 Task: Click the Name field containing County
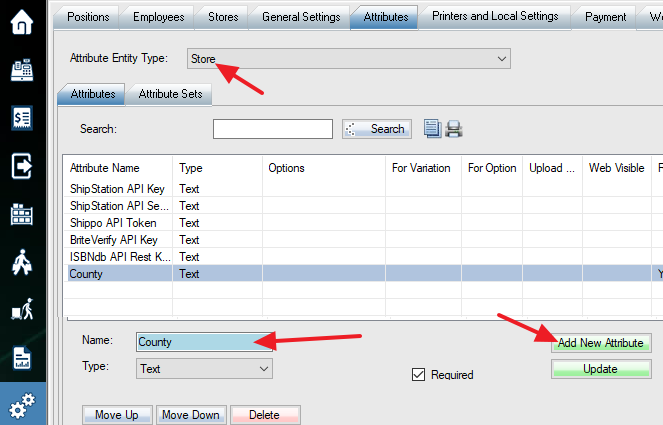click(204, 342)
